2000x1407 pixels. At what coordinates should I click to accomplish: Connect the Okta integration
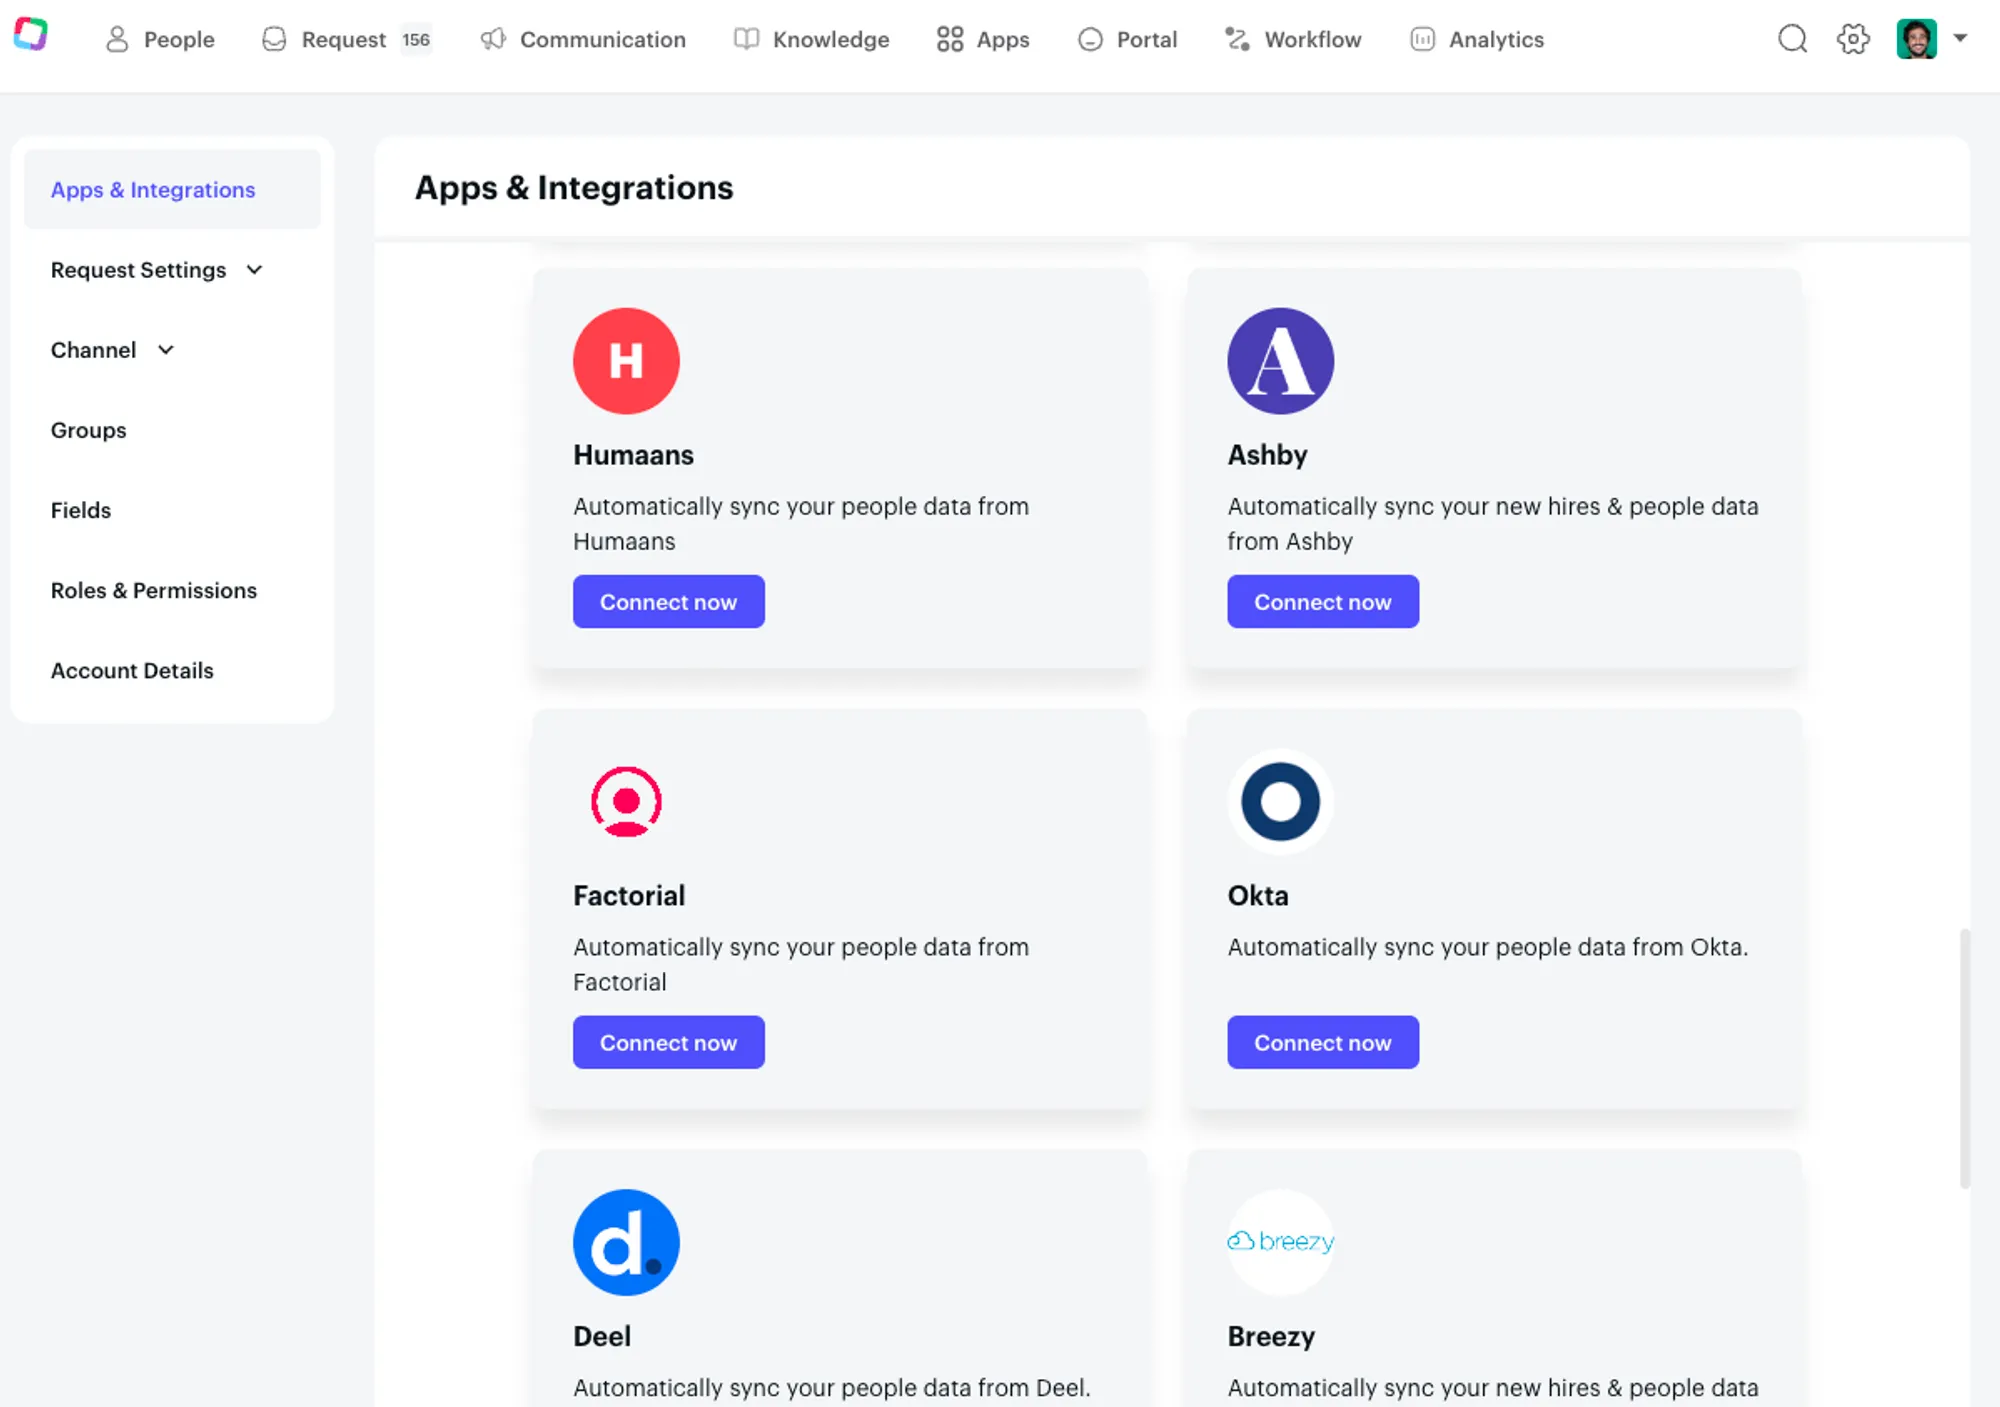1322,1042
